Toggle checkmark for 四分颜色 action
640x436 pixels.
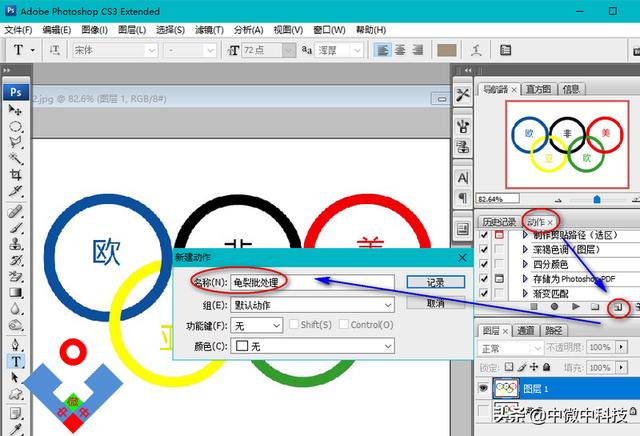click(x=484, y=264)
